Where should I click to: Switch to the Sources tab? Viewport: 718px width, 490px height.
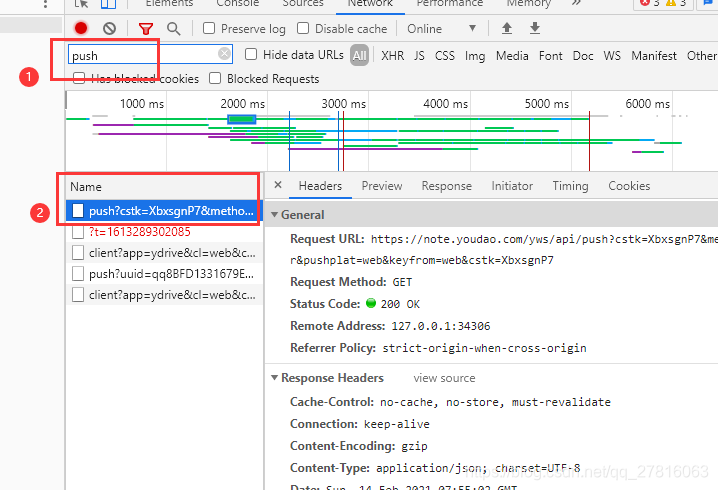(x=303, y=4)
